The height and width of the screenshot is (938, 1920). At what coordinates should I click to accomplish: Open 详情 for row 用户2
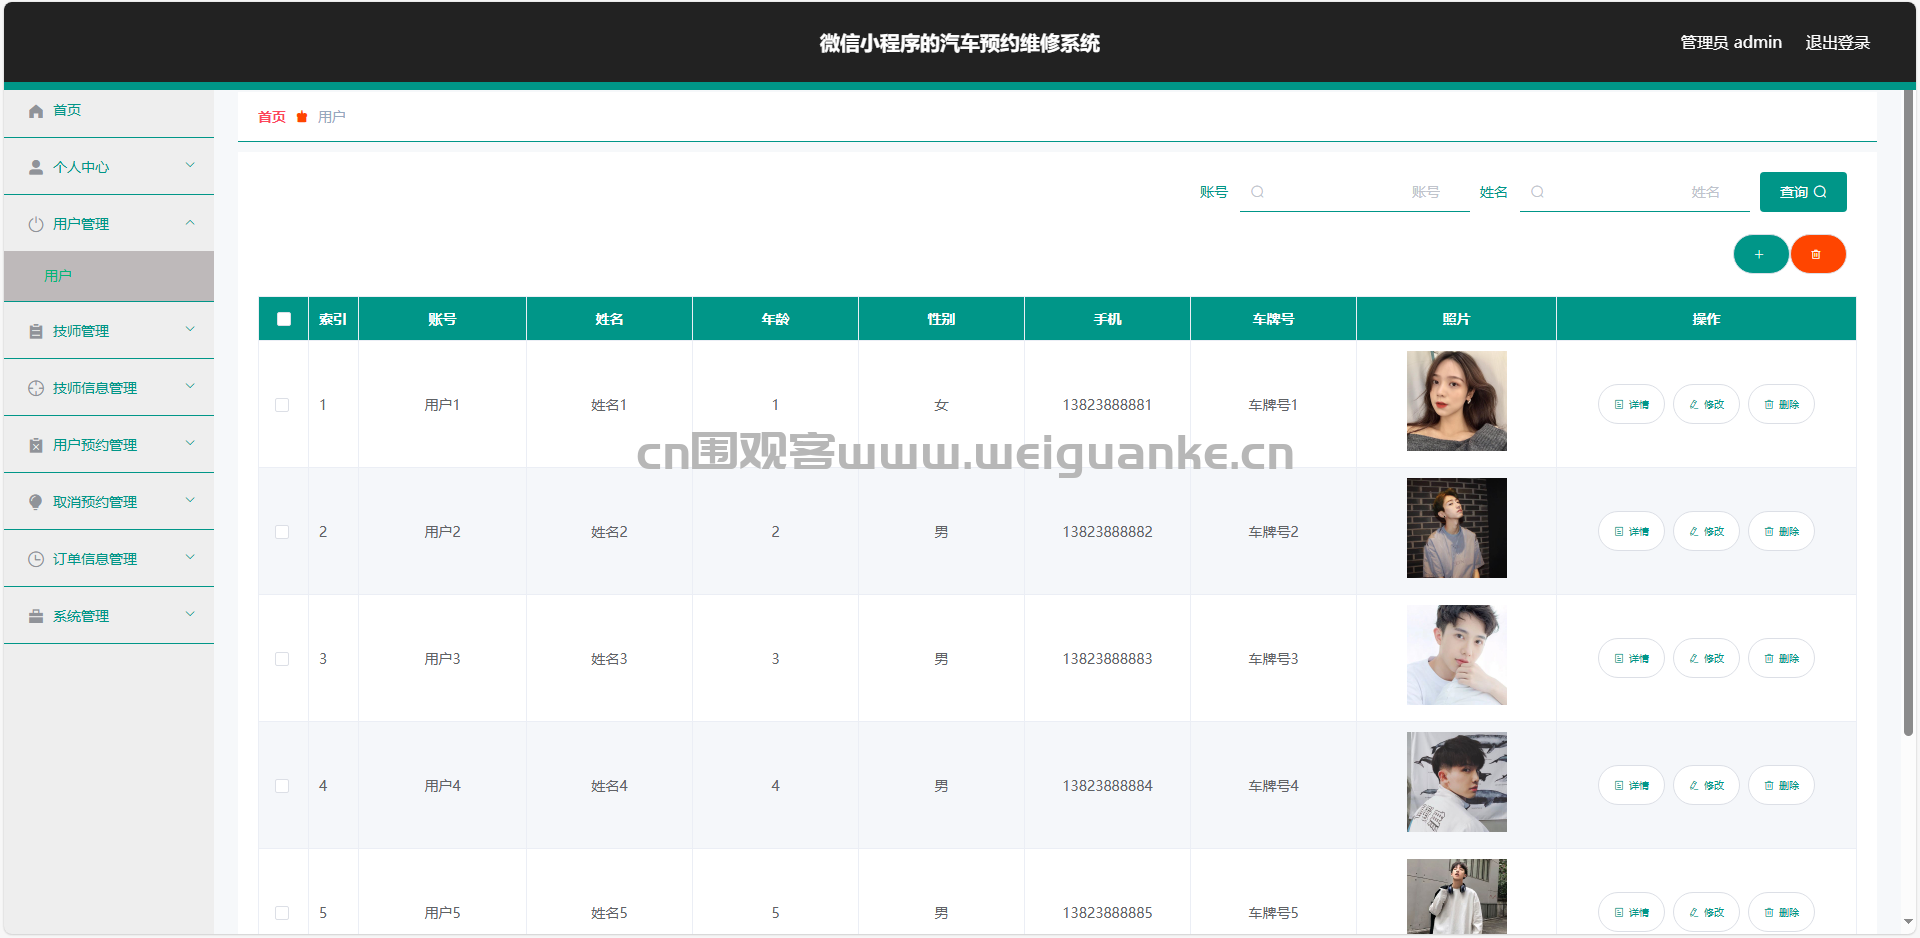(1631, 532)
